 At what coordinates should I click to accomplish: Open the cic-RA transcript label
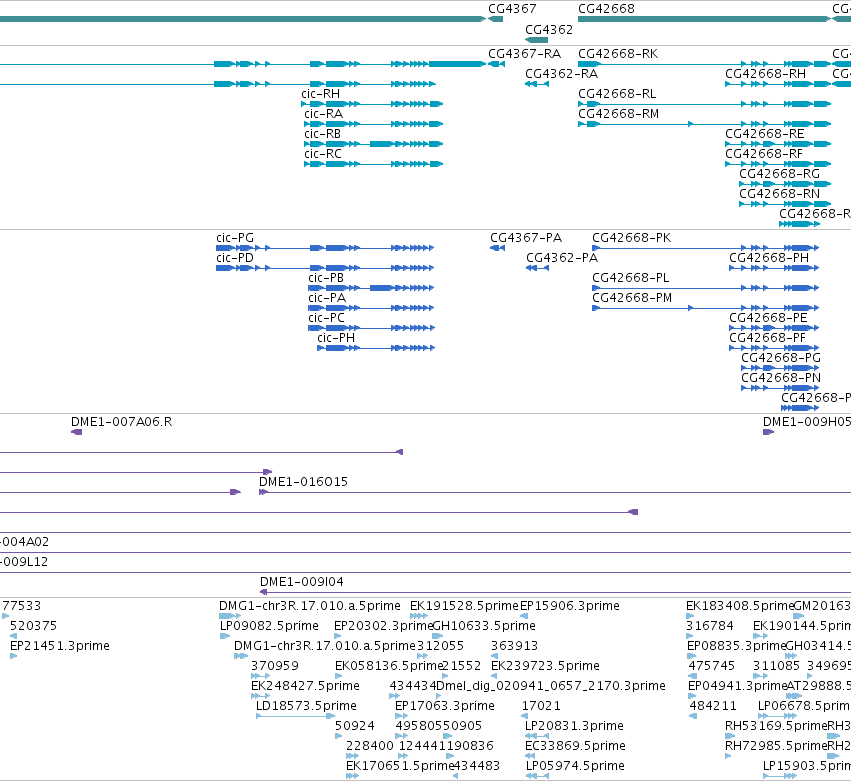323,114
